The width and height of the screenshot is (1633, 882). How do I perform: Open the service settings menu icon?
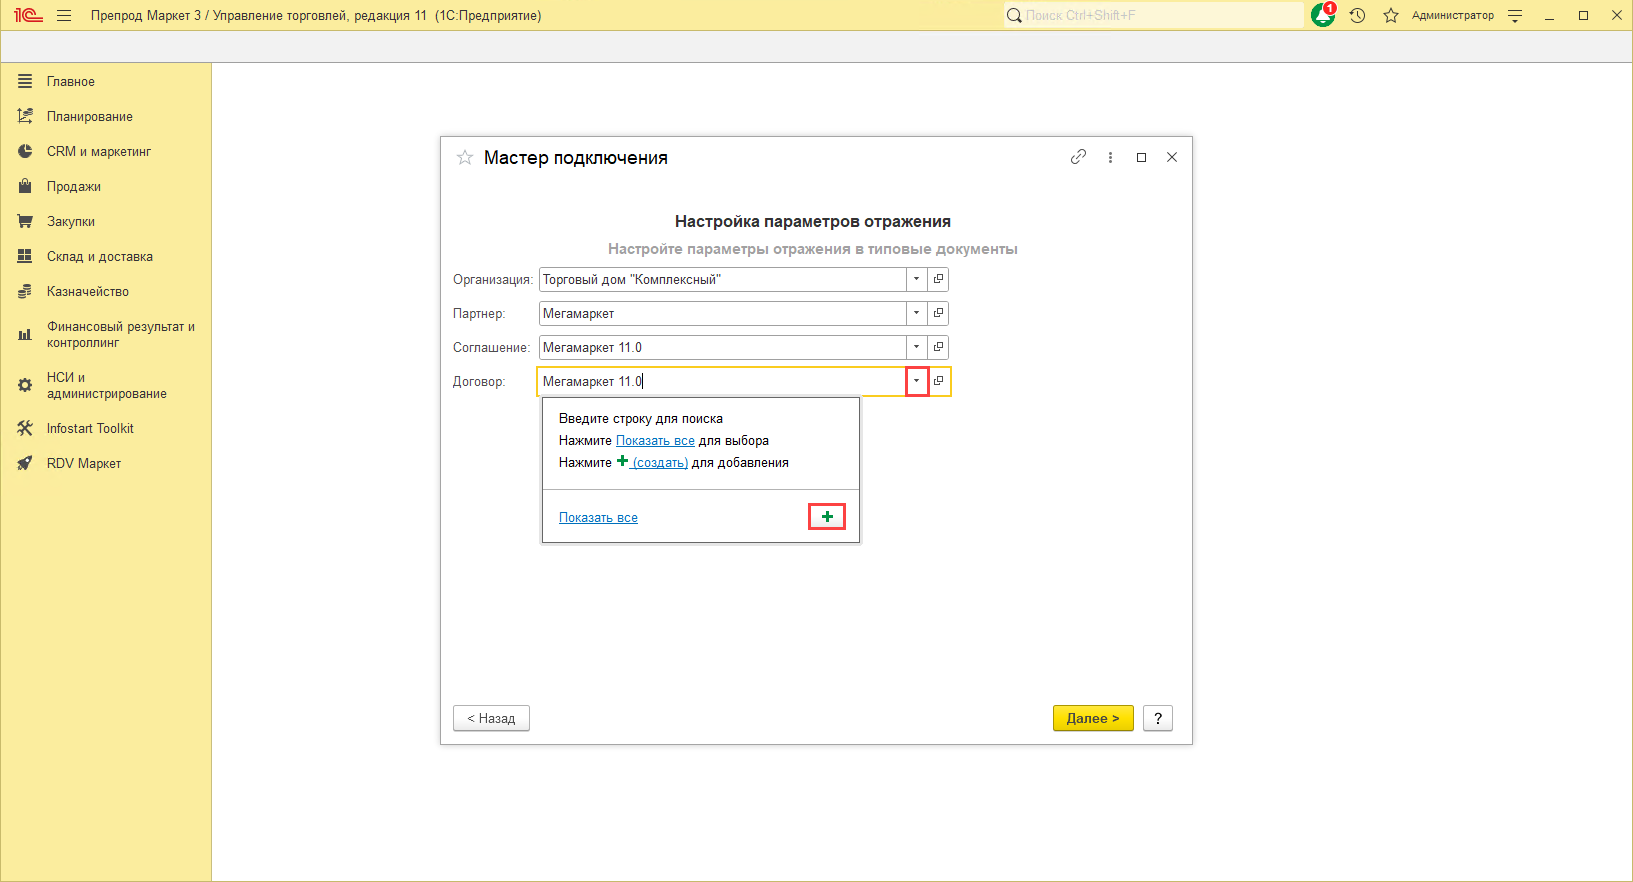pyautogui.click(x=1515, y=15)
